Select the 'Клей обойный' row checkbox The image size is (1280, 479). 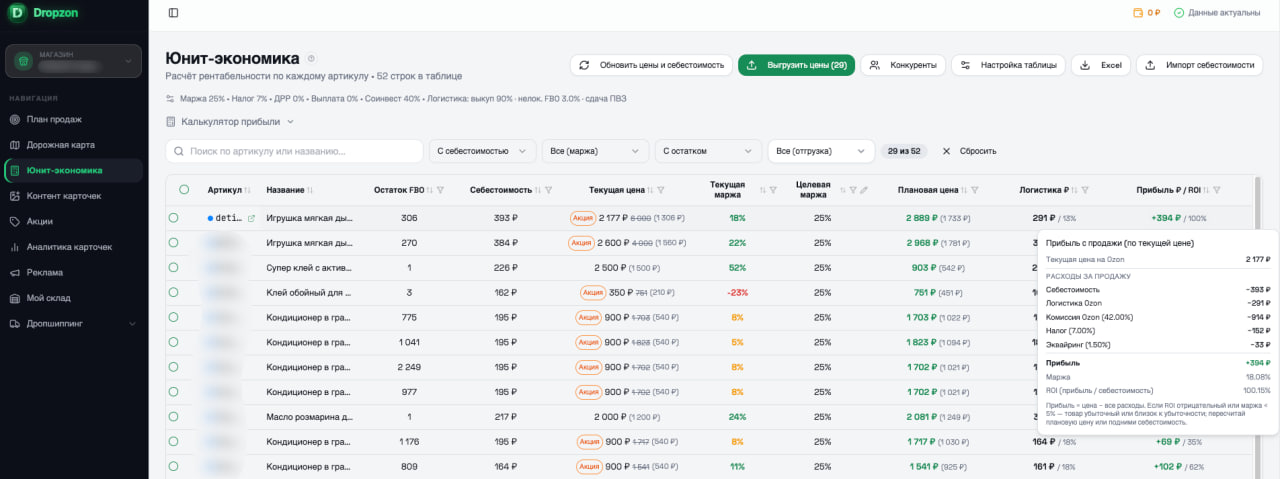click(173, 292)
